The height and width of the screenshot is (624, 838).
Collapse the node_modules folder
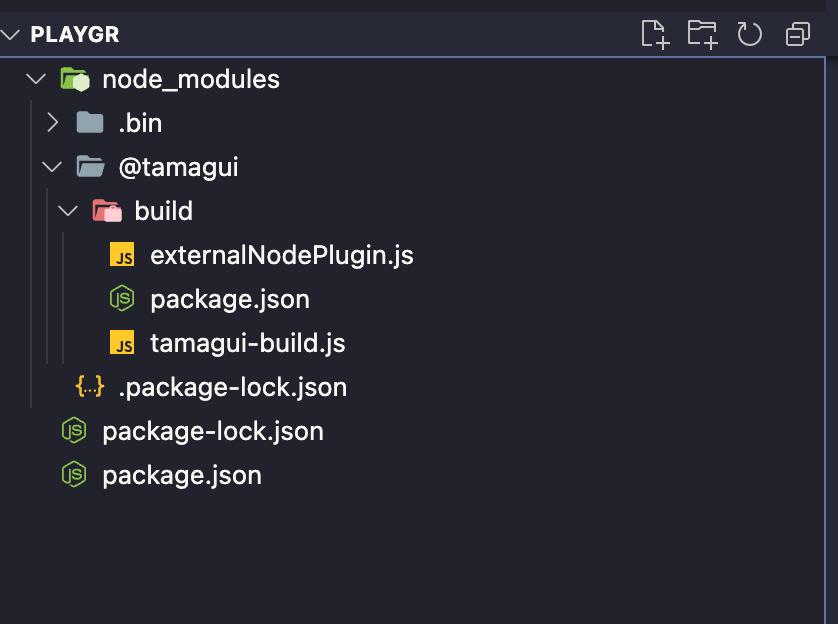coord(36,78)
